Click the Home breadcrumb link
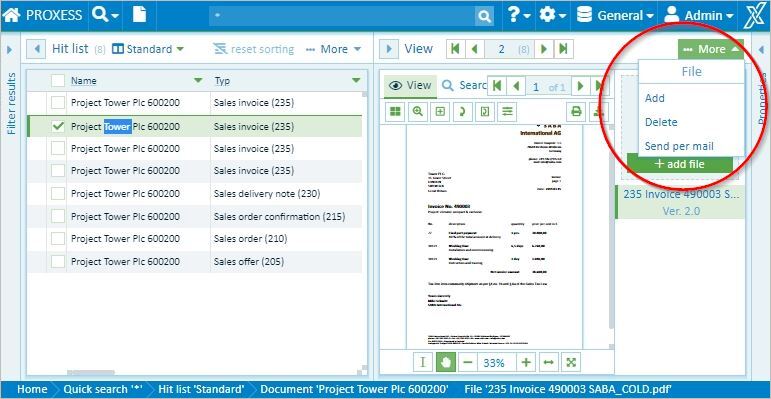Image resolution: width=771 pixels, height=399 pixels. [32, 390]
